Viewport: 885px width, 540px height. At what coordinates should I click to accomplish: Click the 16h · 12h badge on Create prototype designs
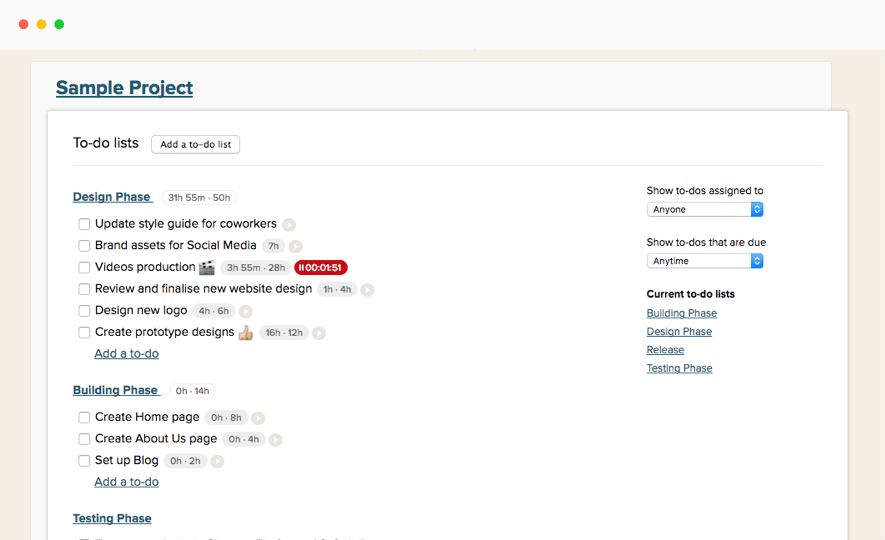pyautogui.click(x=284, y=333)
